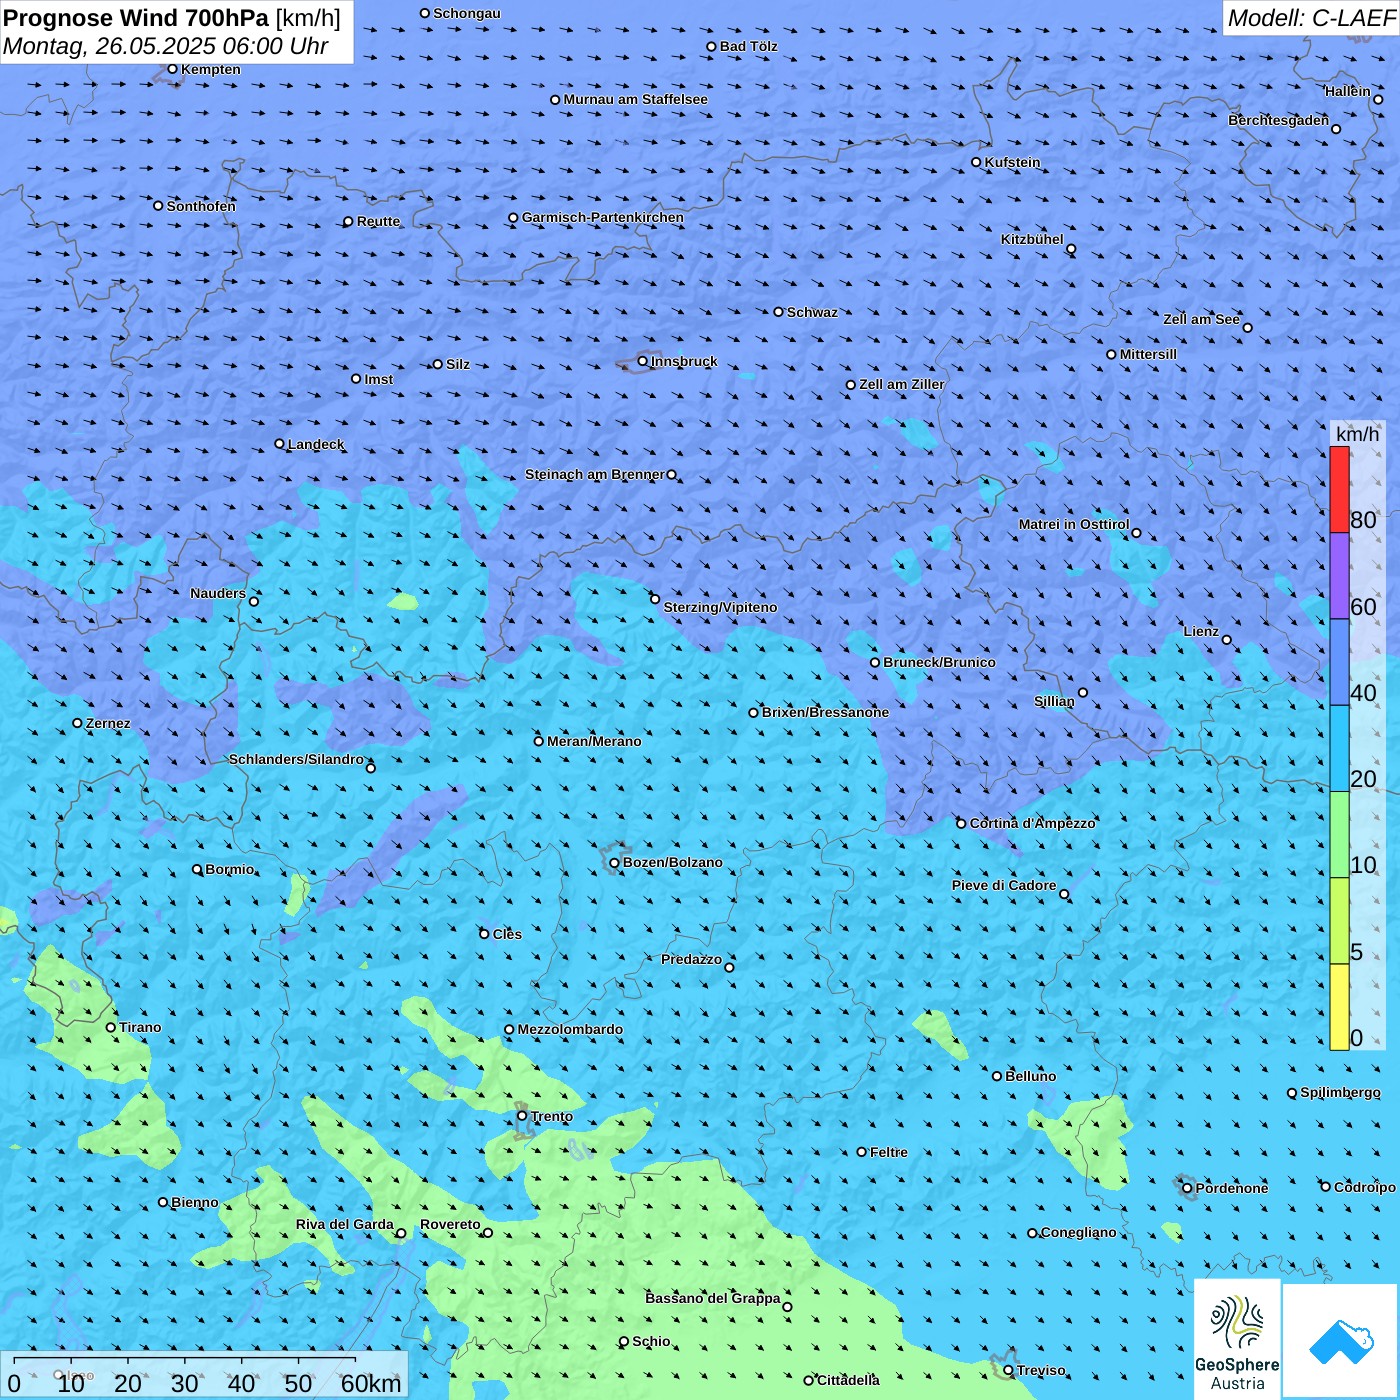Screen dimensions: 1400x1400
Task: Click the yellow 0–5 km/h legend swatch
Action: pyautogui.click(x=1339, y=1007)
